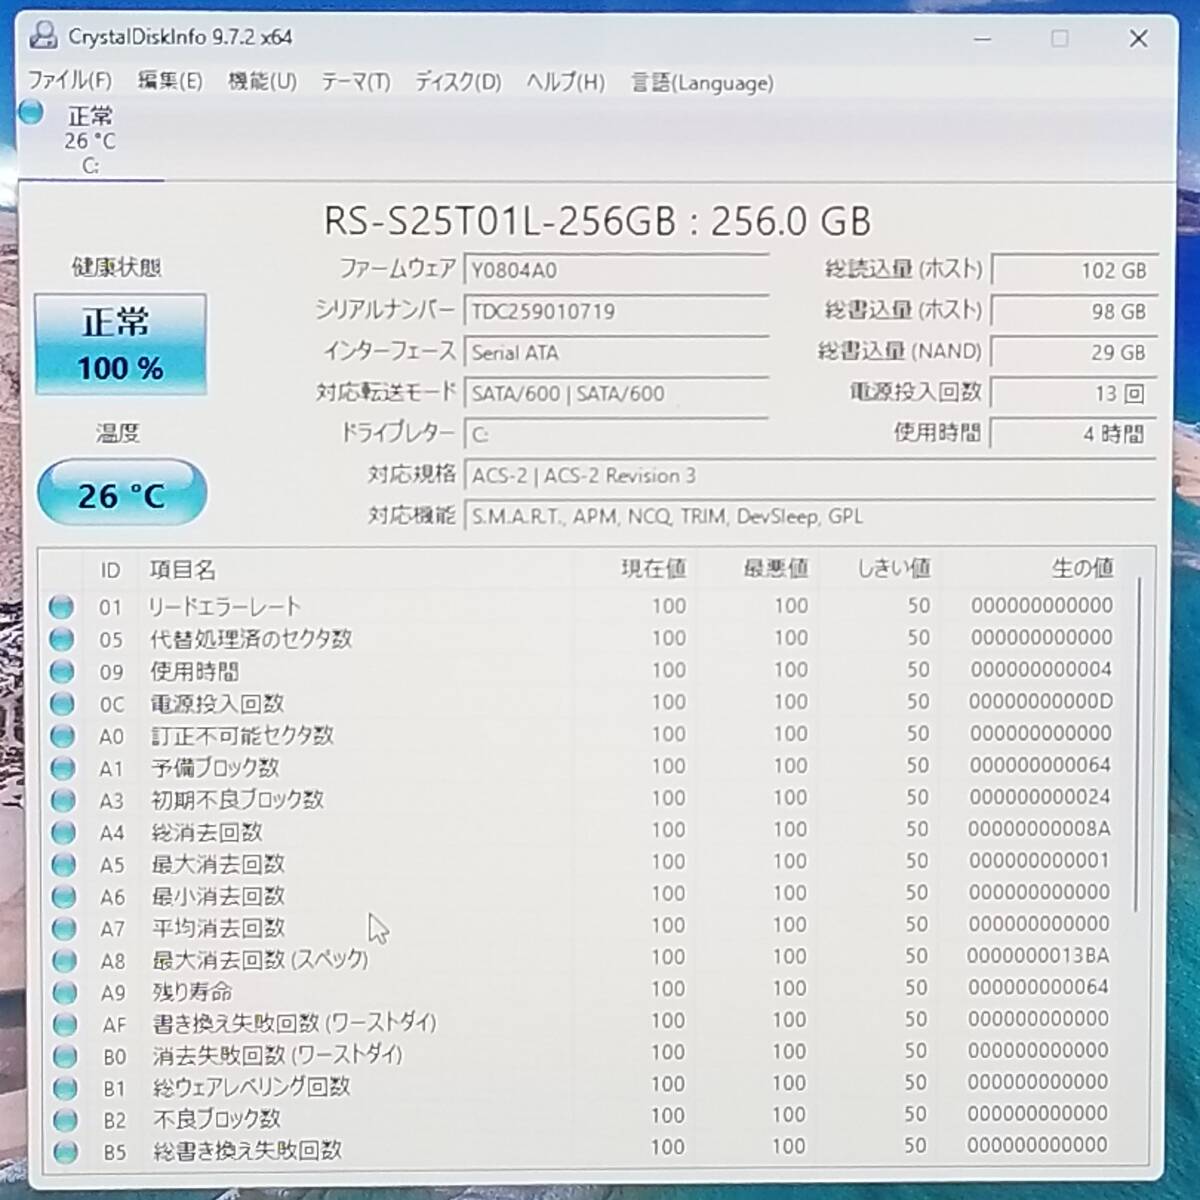This screenshot has width=1200, height=1200.
Task: Click the power on hours value 4 時間
Action: (1073, 434)
